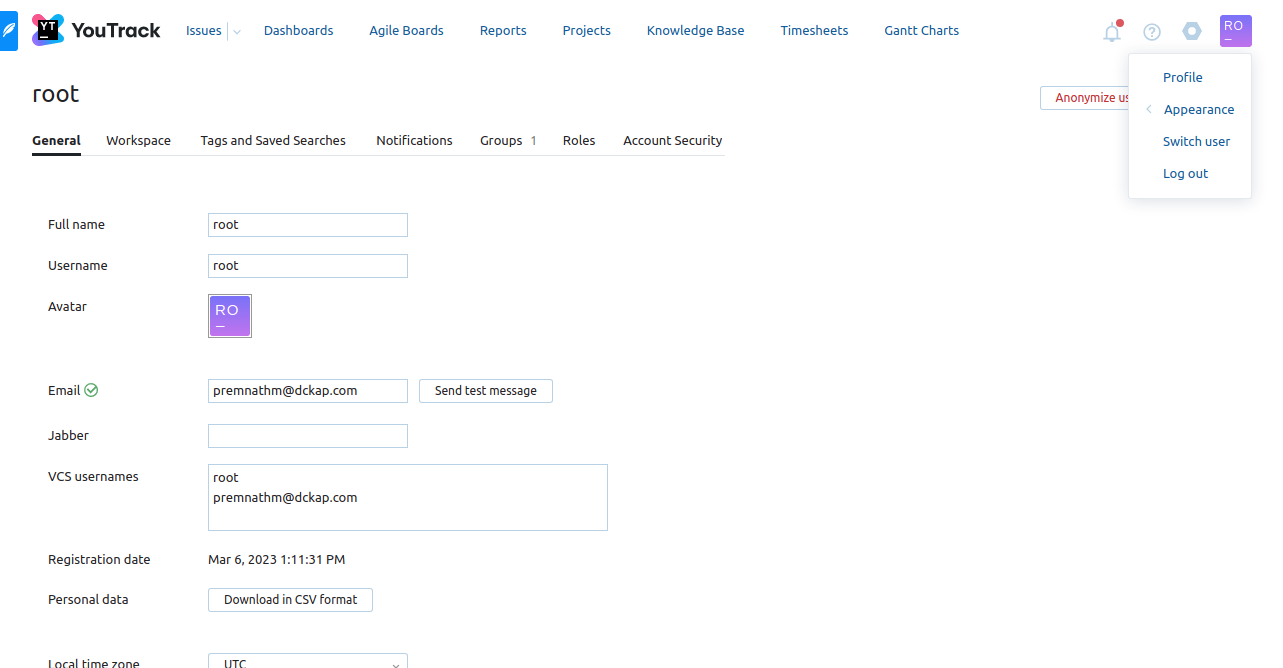Viewport: 1283px width, 668px height.
Task: Expand the dropdown chevron next to Issues
Action: pos(236,31)
